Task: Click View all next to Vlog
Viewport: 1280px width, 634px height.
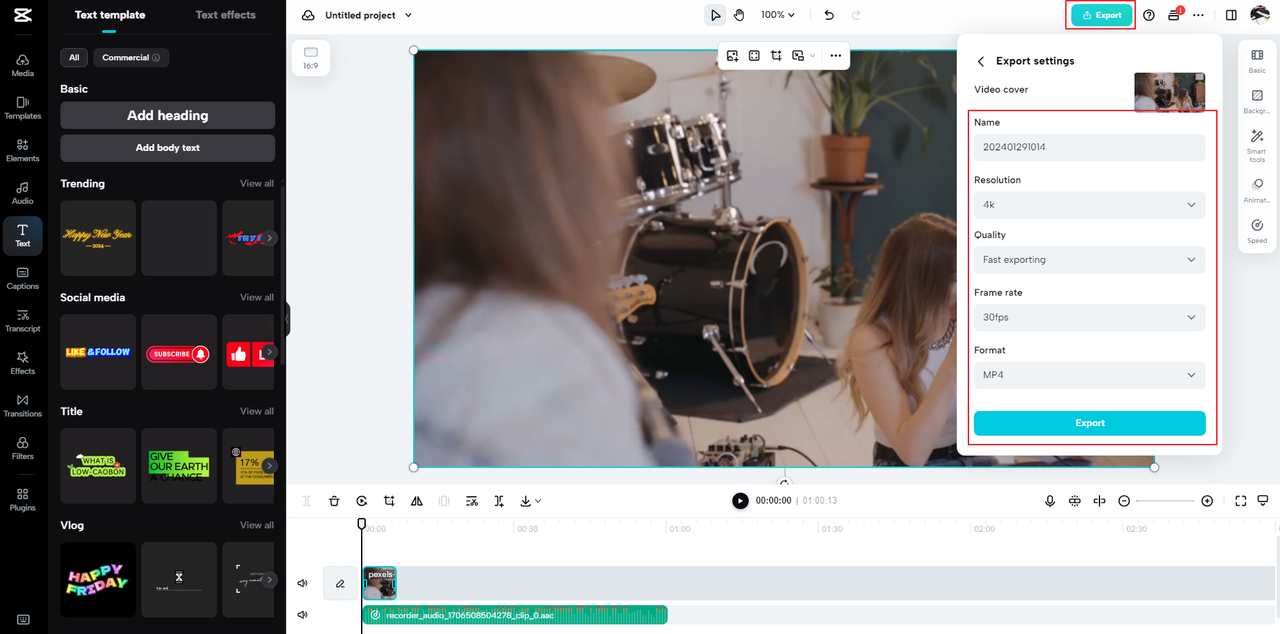Action: (256, 526)
